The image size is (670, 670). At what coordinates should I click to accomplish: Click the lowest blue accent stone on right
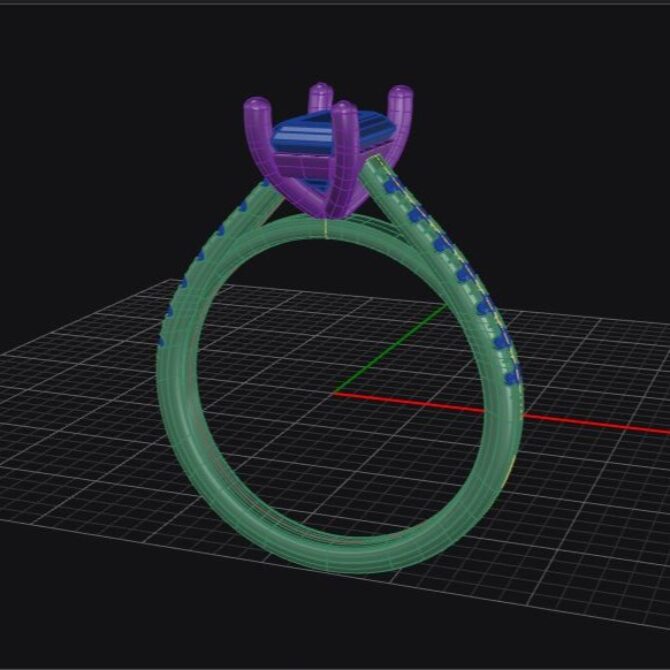[513, 377]
